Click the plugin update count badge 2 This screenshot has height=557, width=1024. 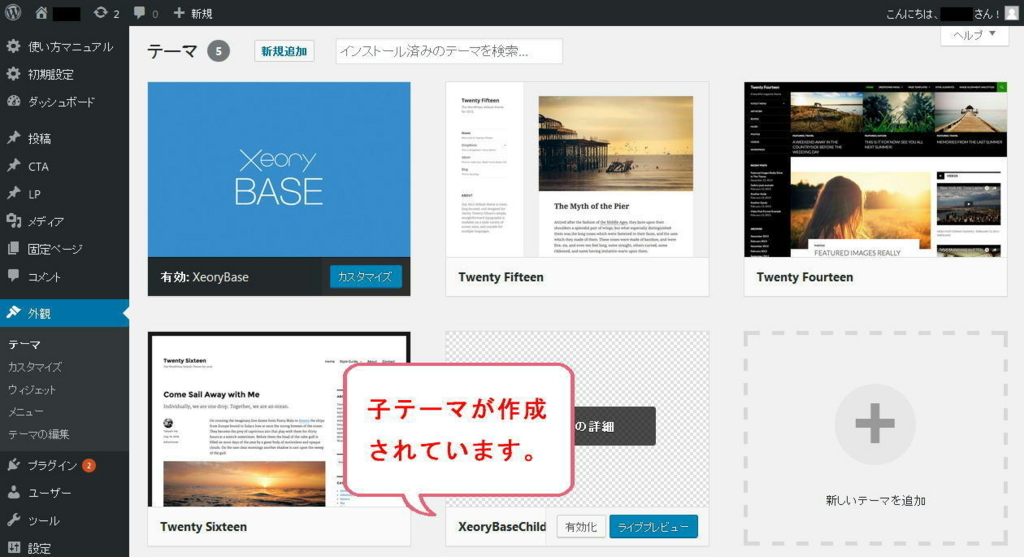point(89,465)
